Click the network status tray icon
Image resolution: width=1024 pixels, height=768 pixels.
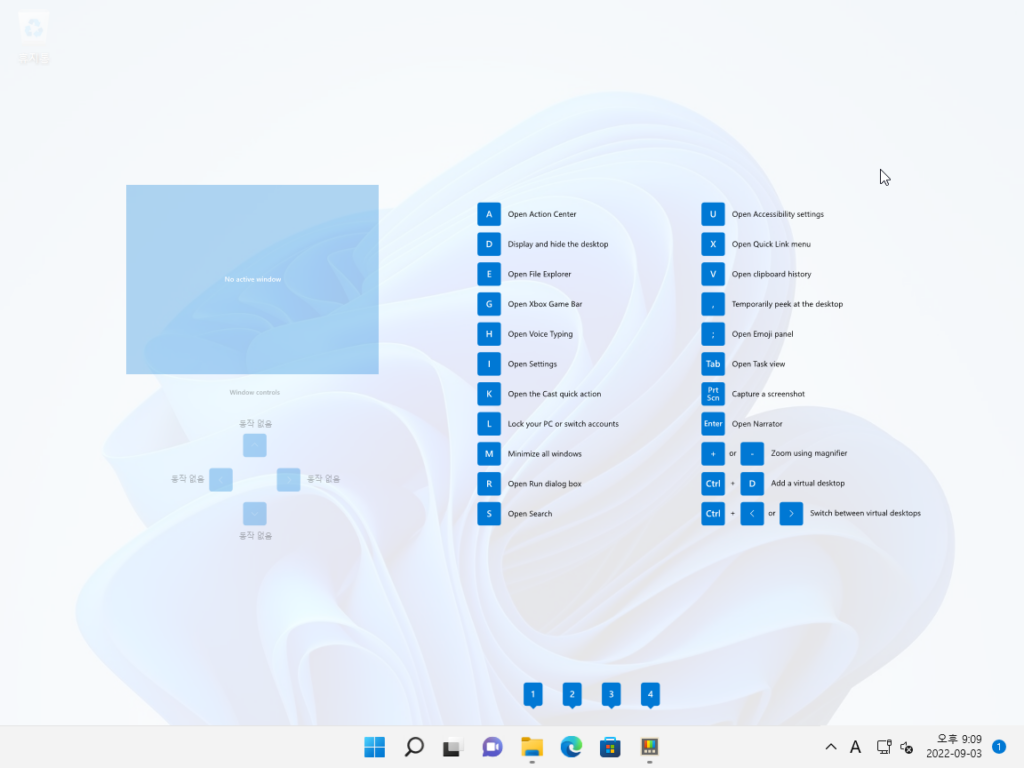click(883, 747)
